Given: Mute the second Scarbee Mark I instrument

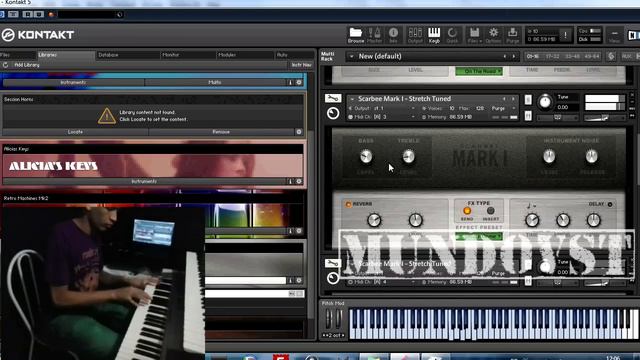Looking at the screenshot, I should pyautogui.click(x=528, y=281).
